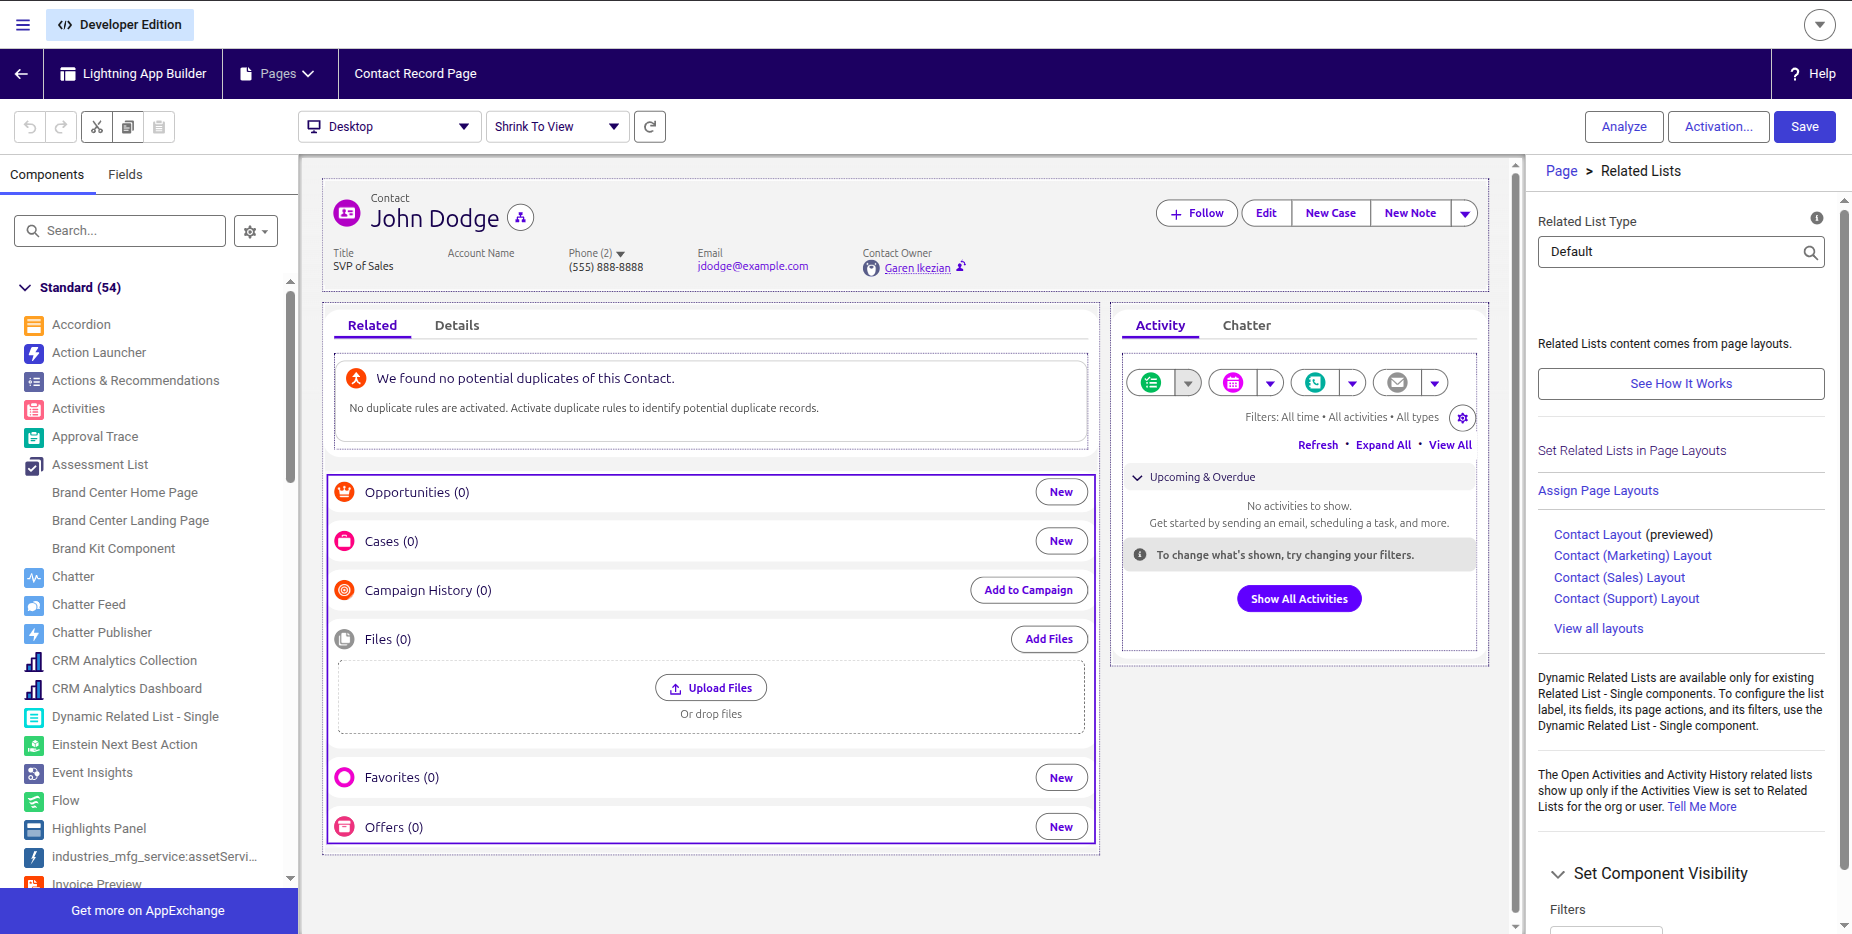Click the log a call icon

(1315, 383)
